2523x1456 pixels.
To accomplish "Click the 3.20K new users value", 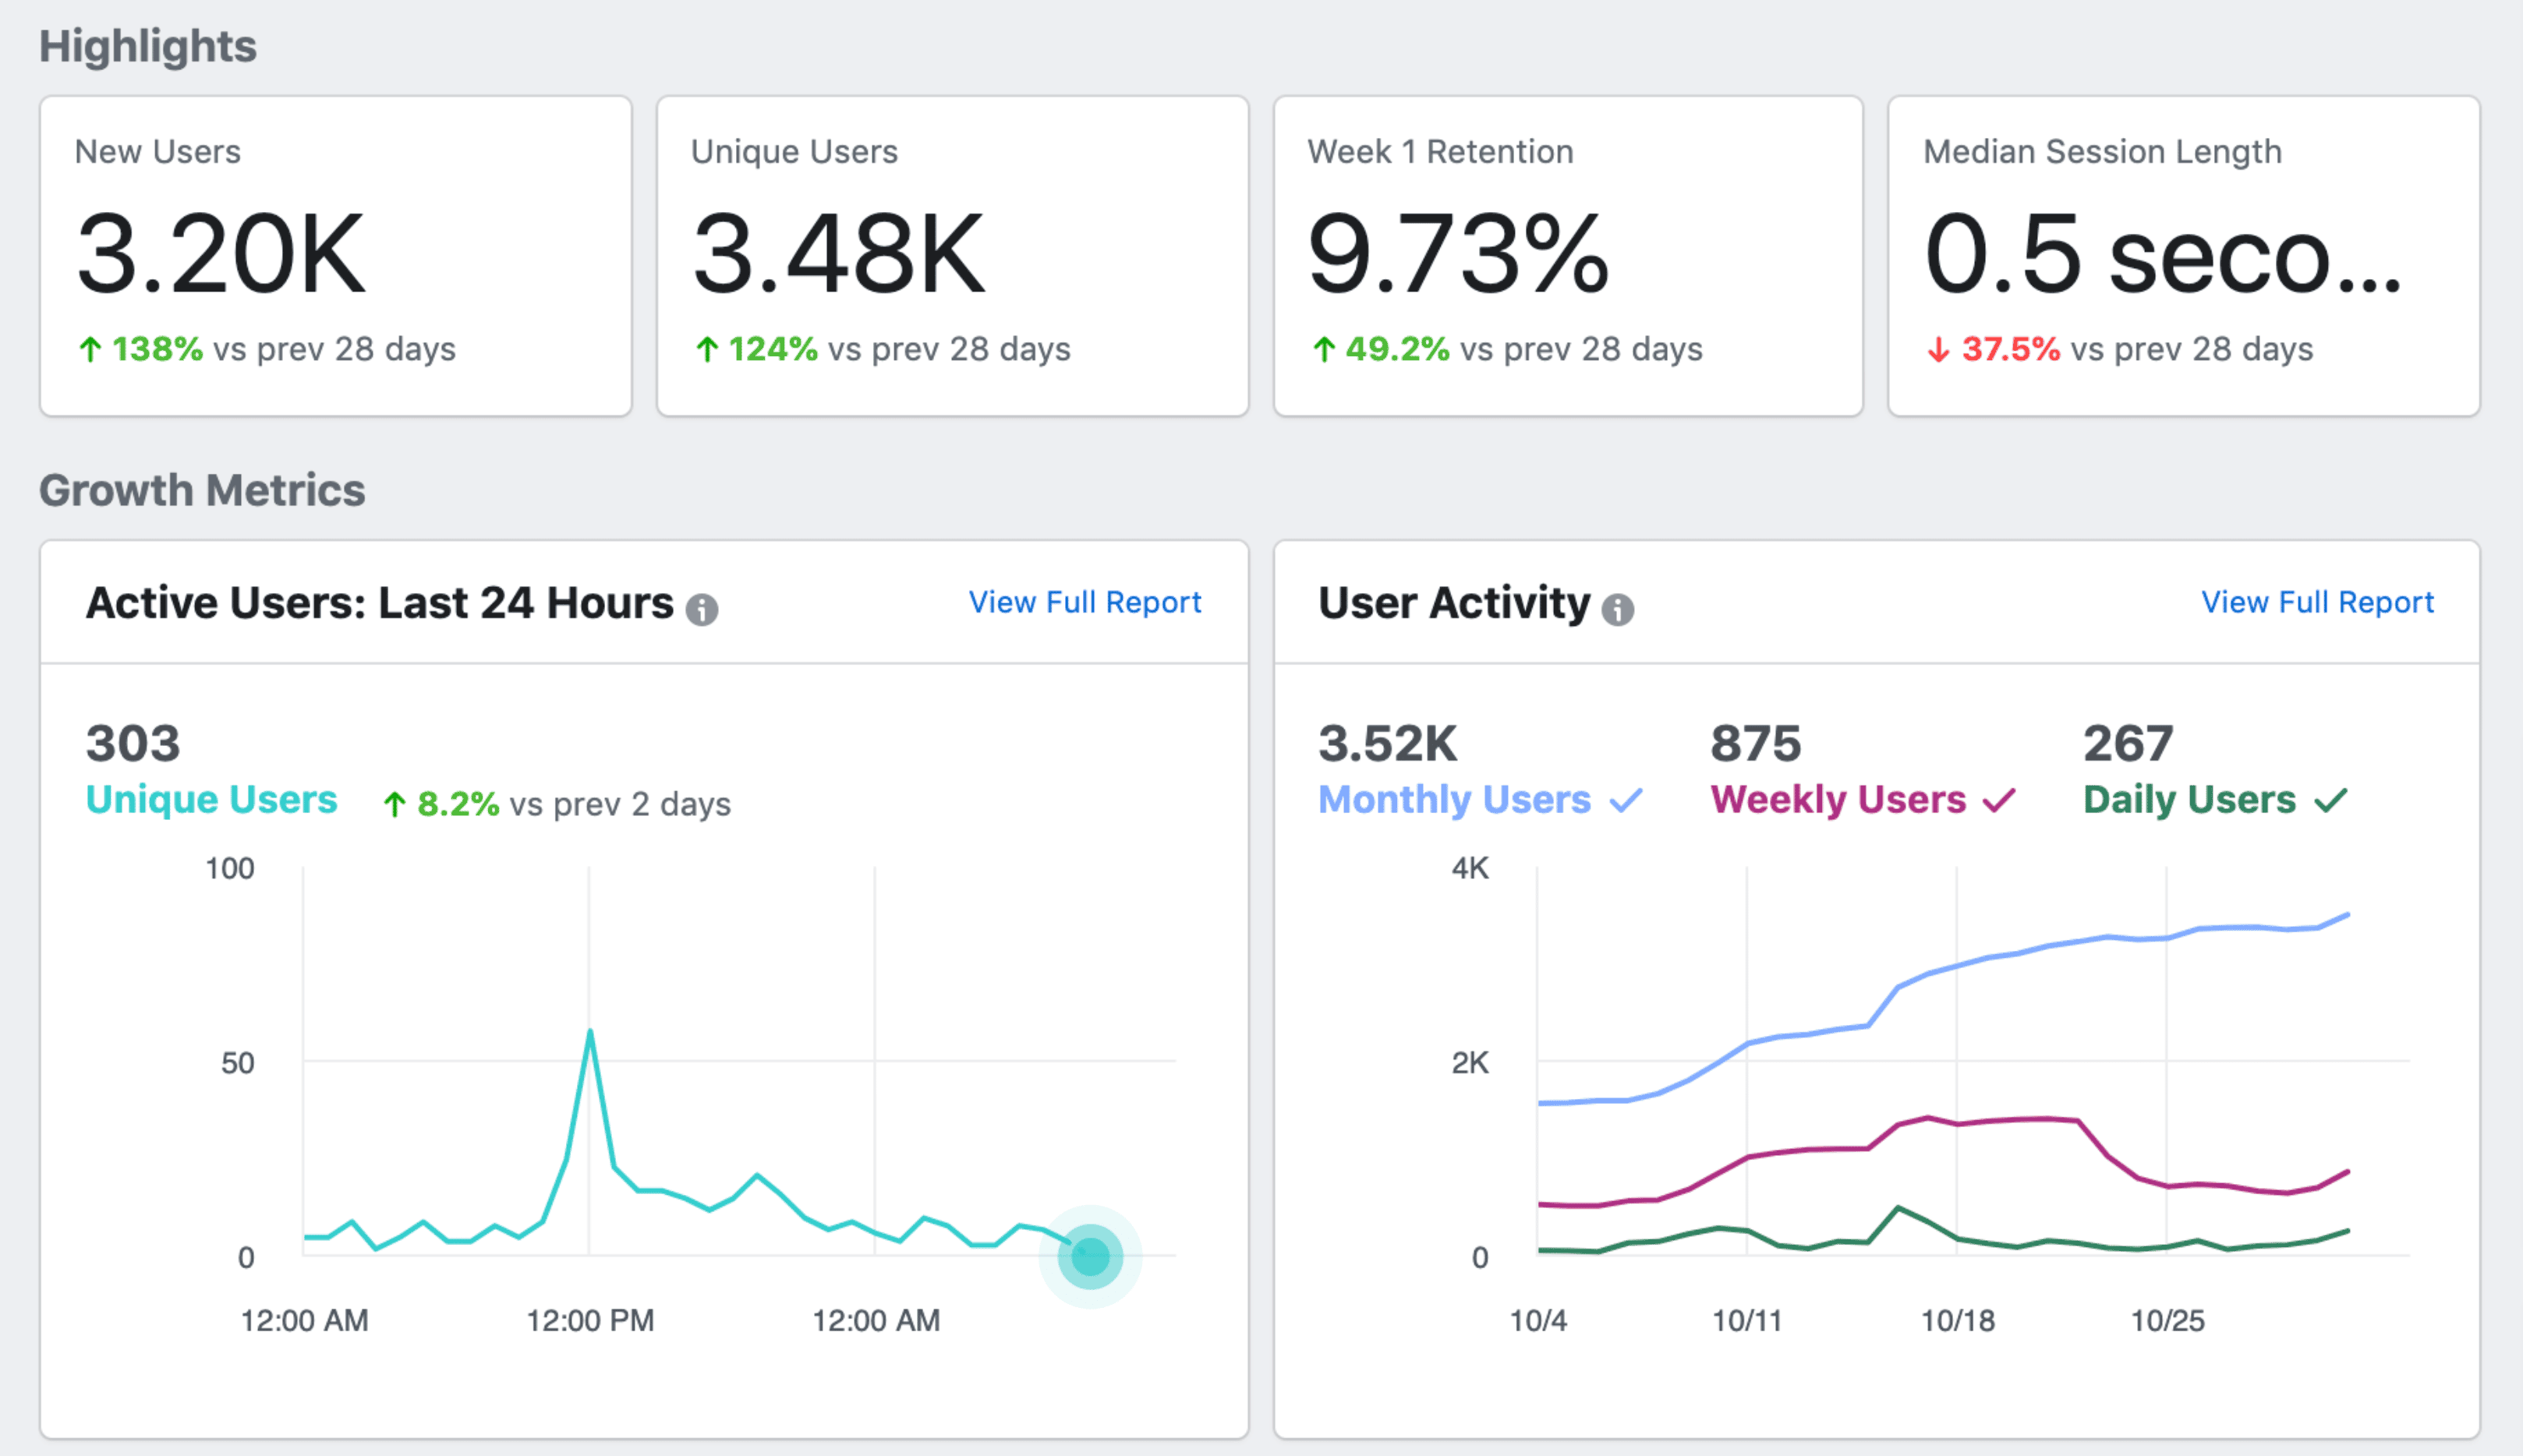I will (x=221, y=254).
